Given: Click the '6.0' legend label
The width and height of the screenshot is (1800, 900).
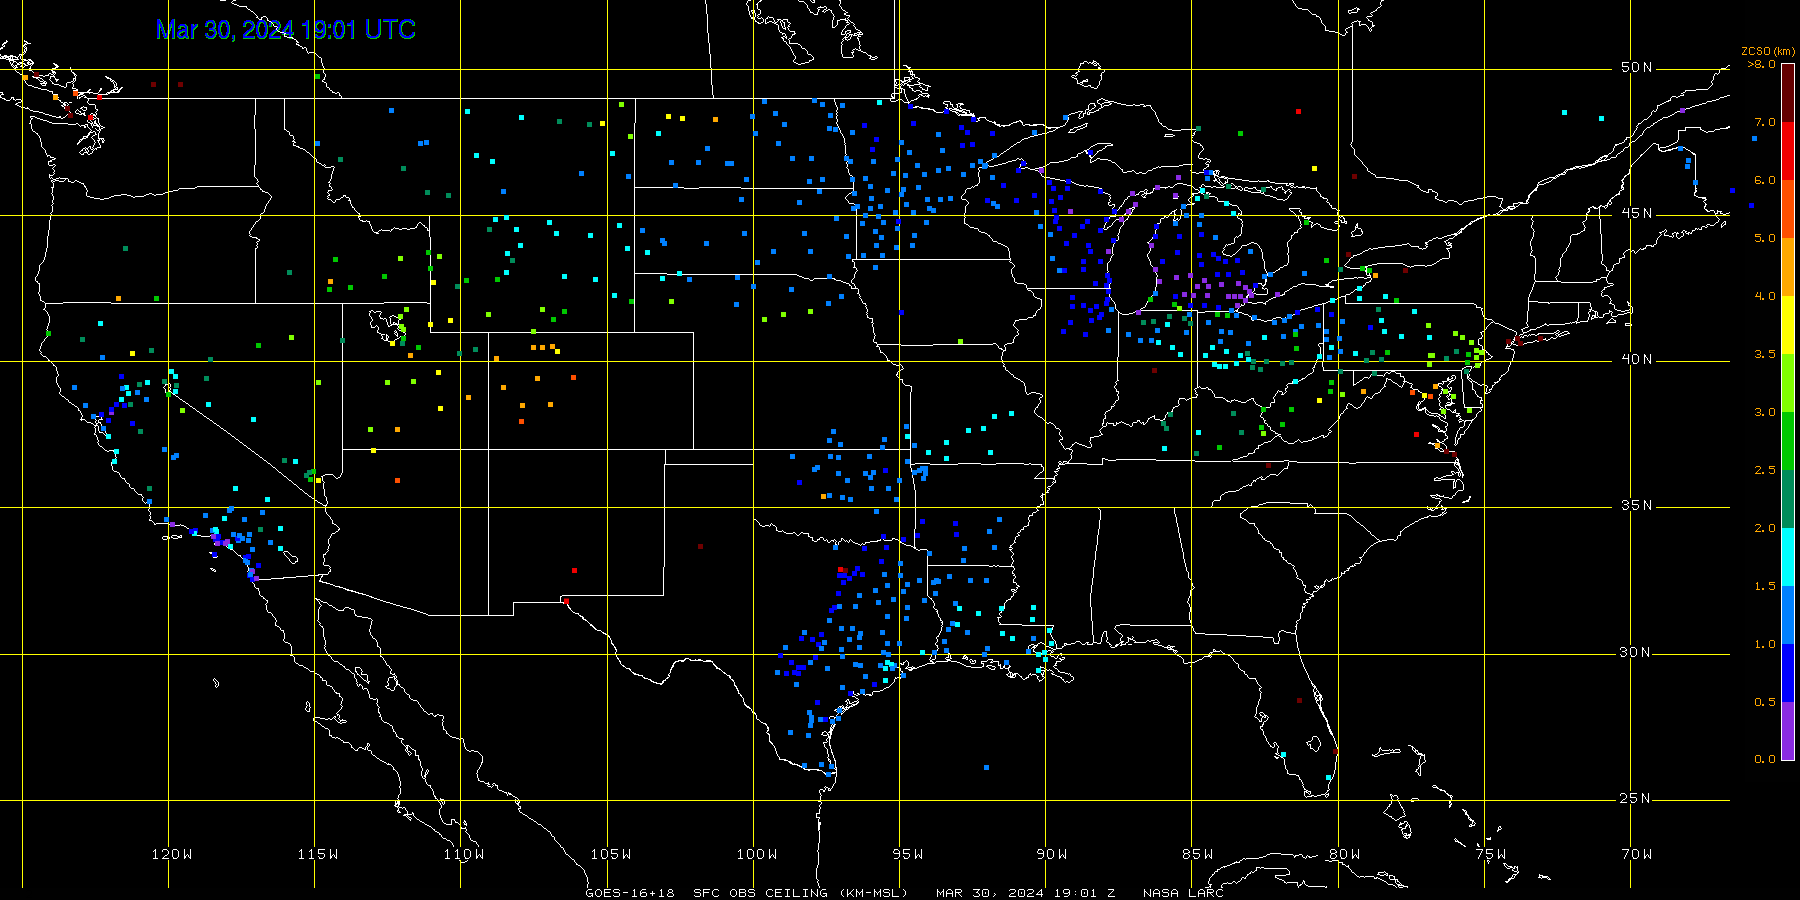Looking at the screenshot, I should click(x=1765, y=180).
